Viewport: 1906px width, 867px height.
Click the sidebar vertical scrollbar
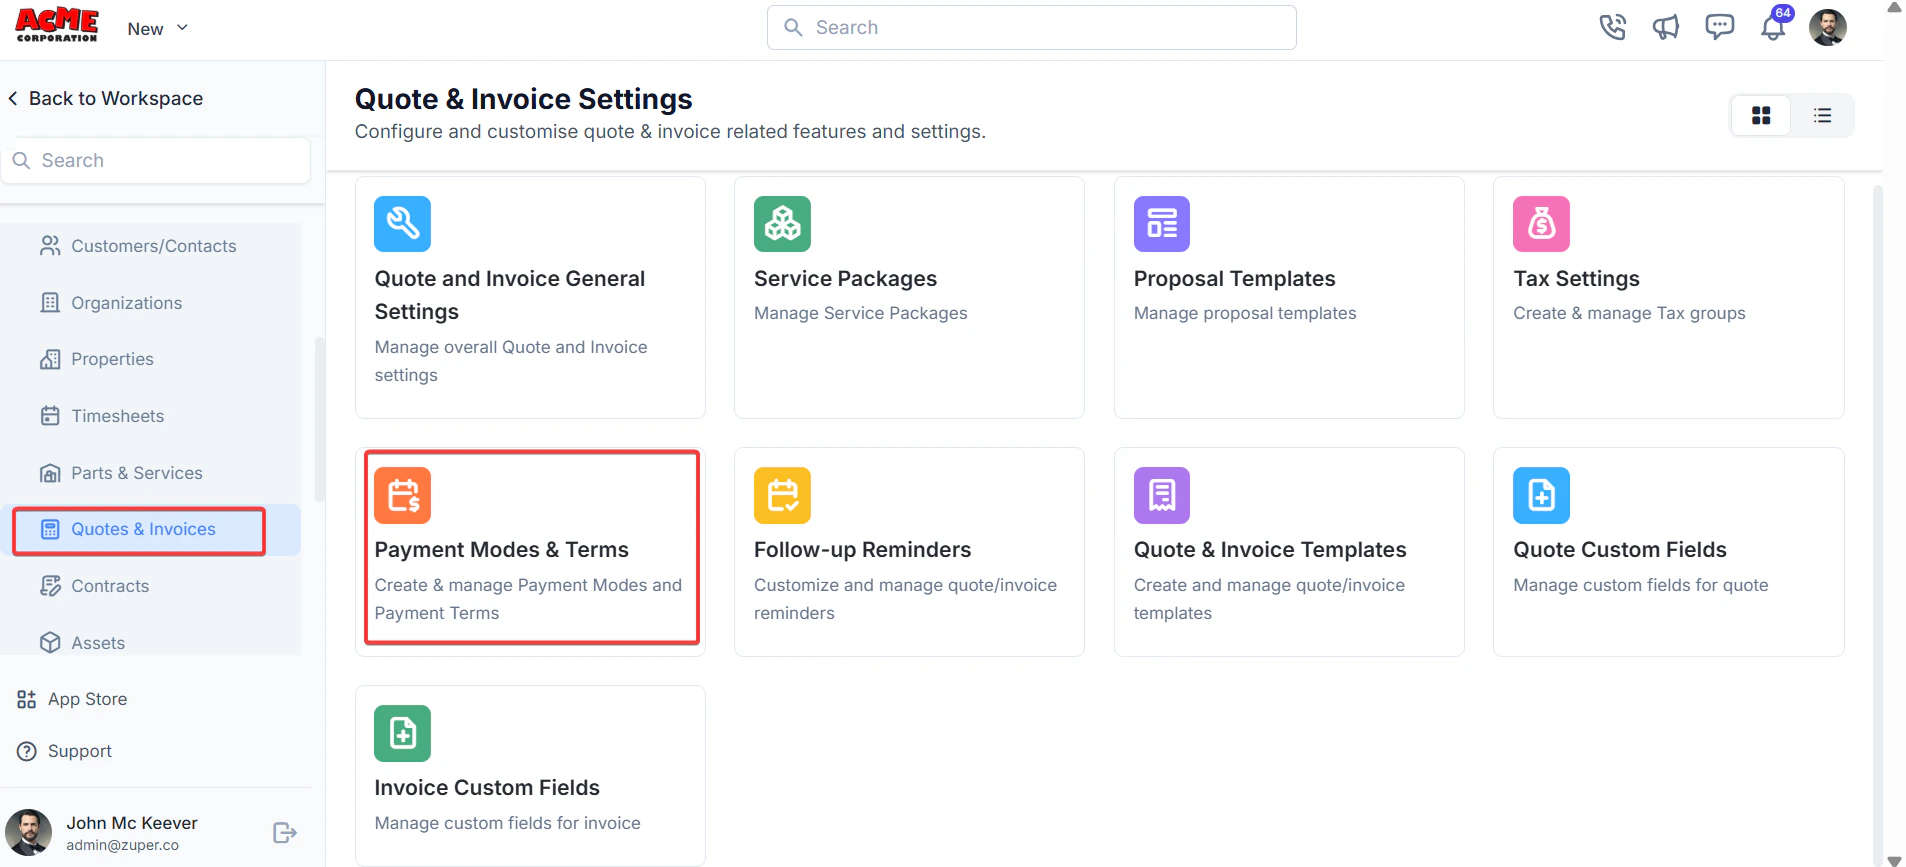[x=319, y=418]
